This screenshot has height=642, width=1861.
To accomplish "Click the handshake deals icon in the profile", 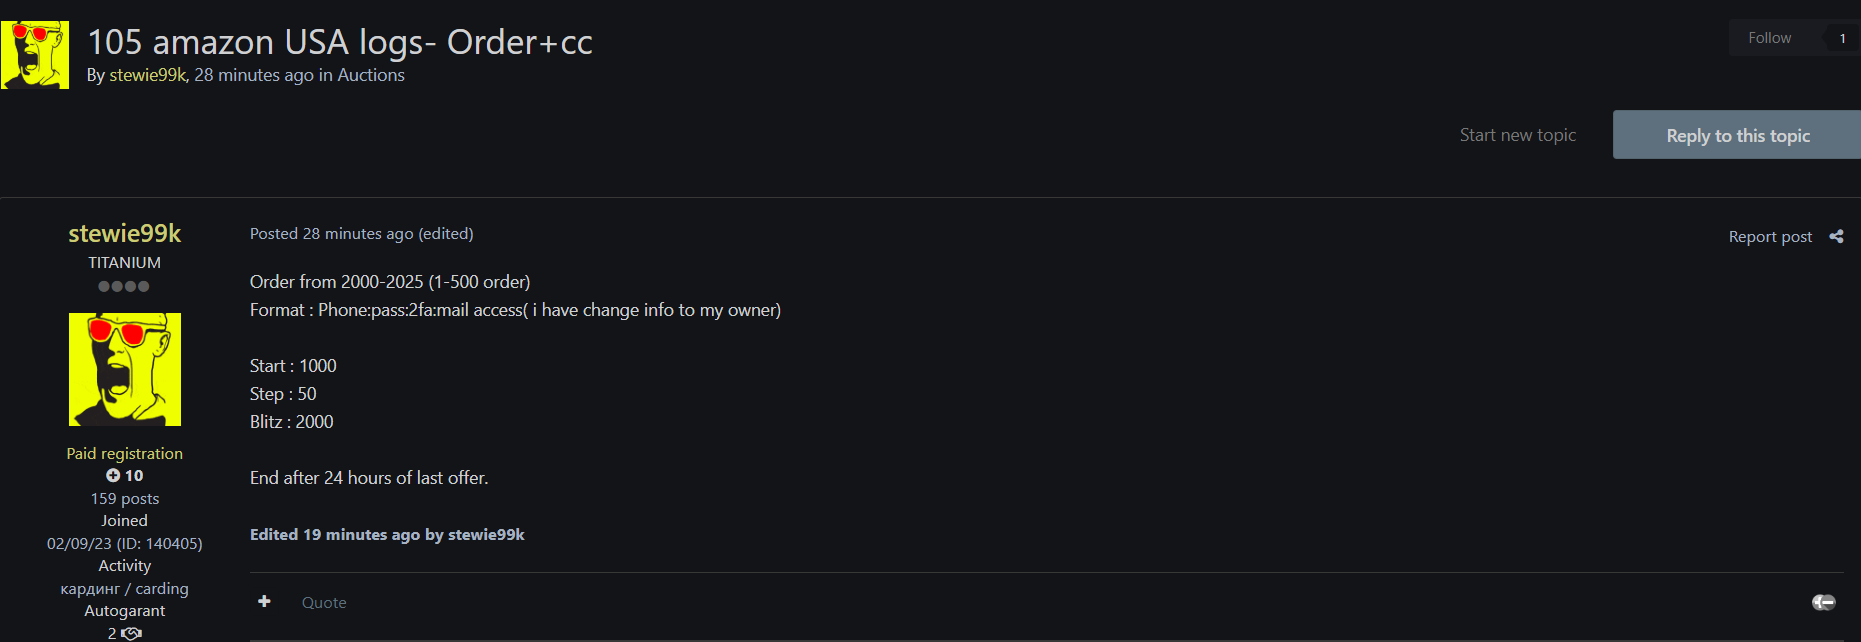I will [131, 633].
